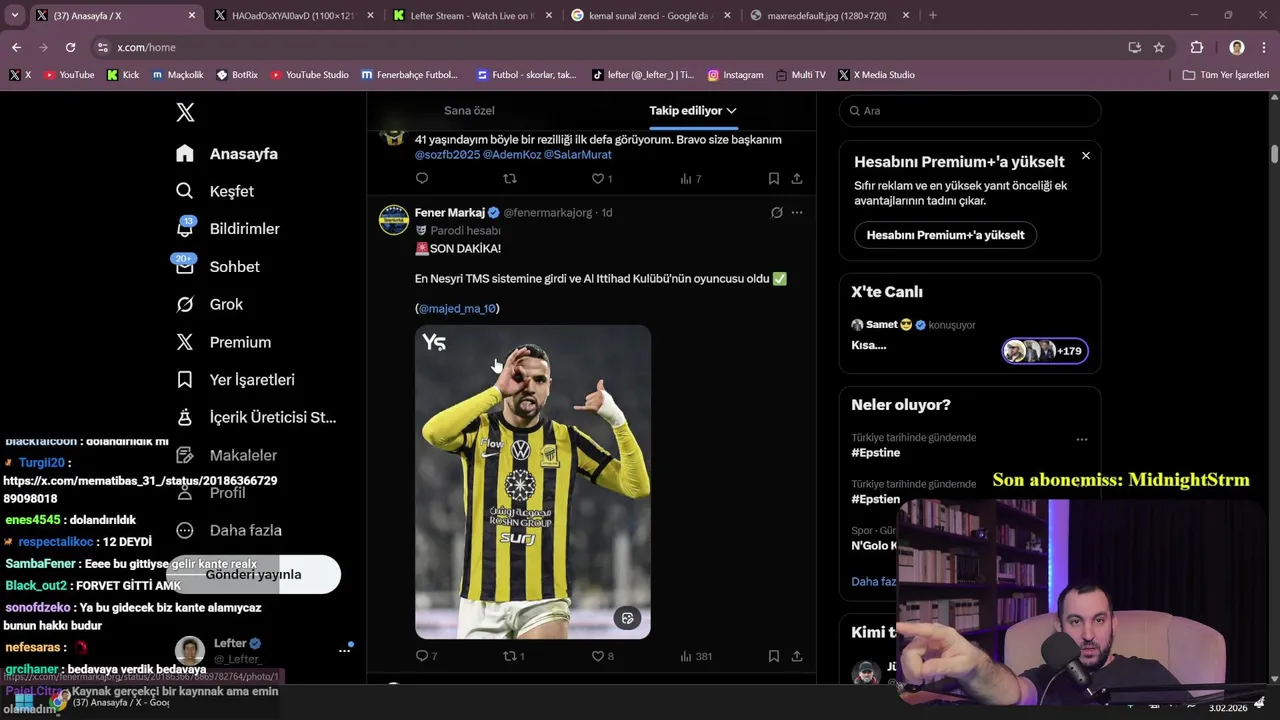
Task: Open YouTube Studio bookmark
Action: point(309,75)
